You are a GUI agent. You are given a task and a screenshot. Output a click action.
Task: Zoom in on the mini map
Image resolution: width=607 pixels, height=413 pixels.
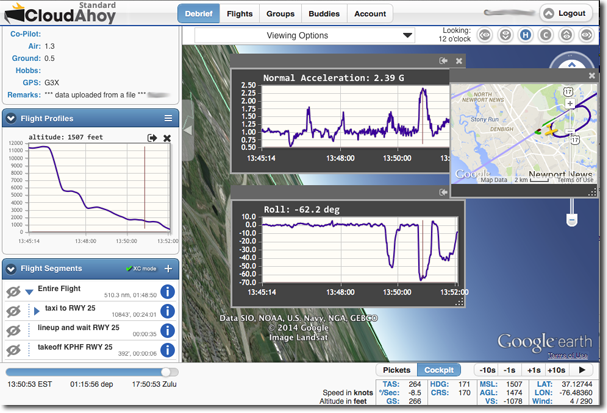[570, 103]
